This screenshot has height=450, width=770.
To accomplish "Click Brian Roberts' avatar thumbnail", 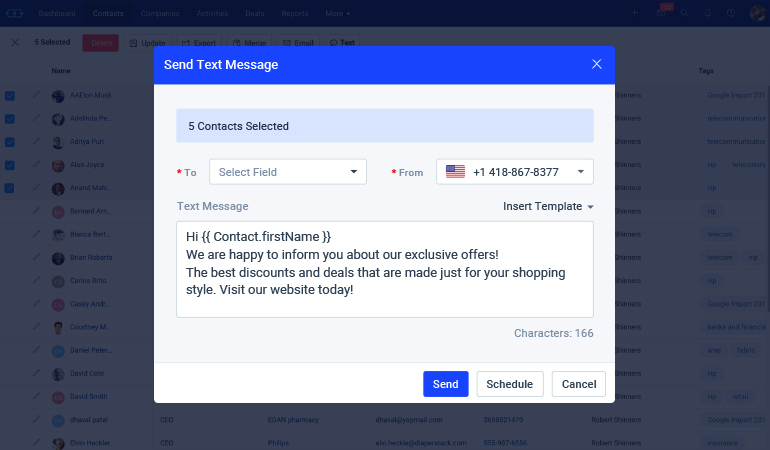I will tap(58, 258).
